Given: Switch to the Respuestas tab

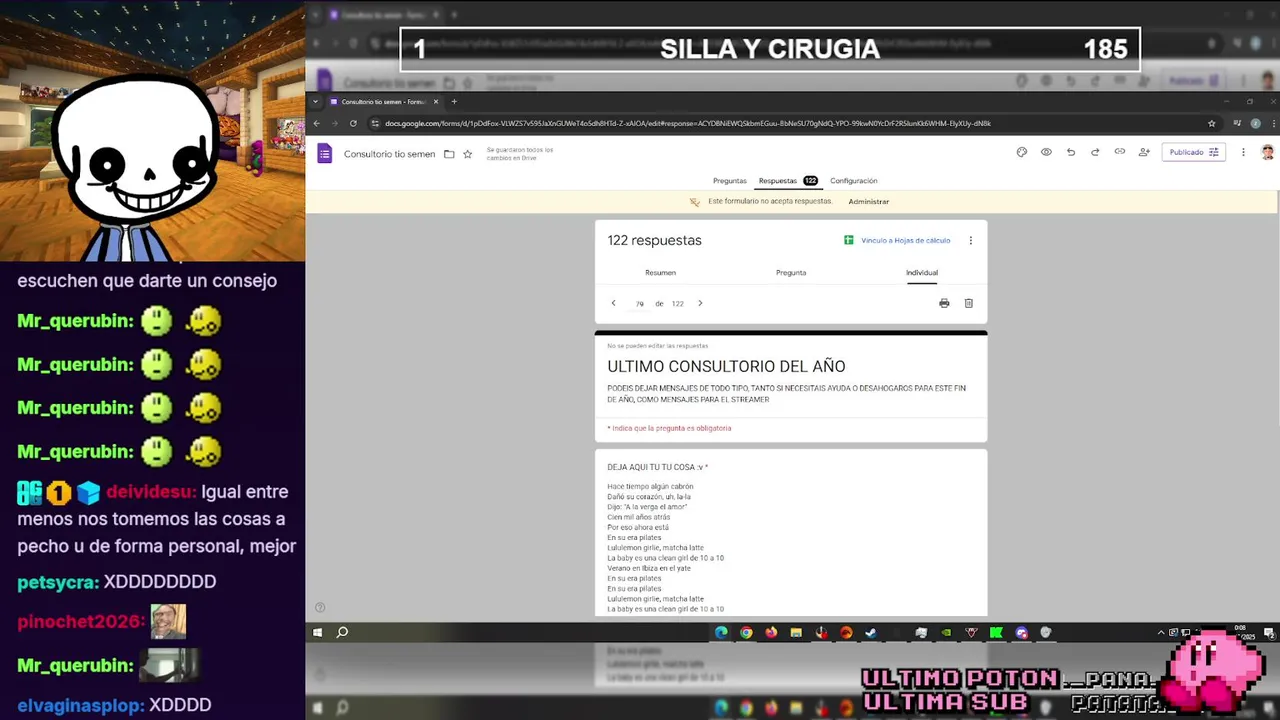Looking at the screenshot, I should click(x=788, y=181).
